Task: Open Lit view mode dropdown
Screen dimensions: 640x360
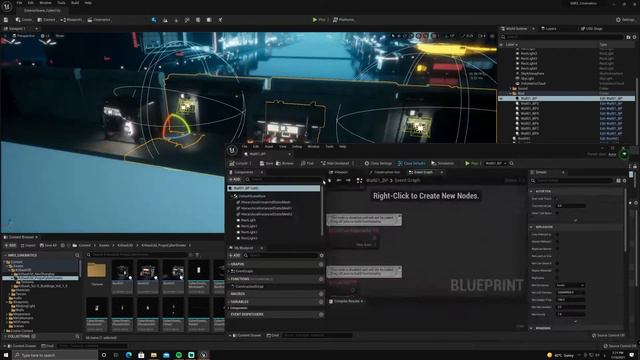Action: click(x=46, y=36)
